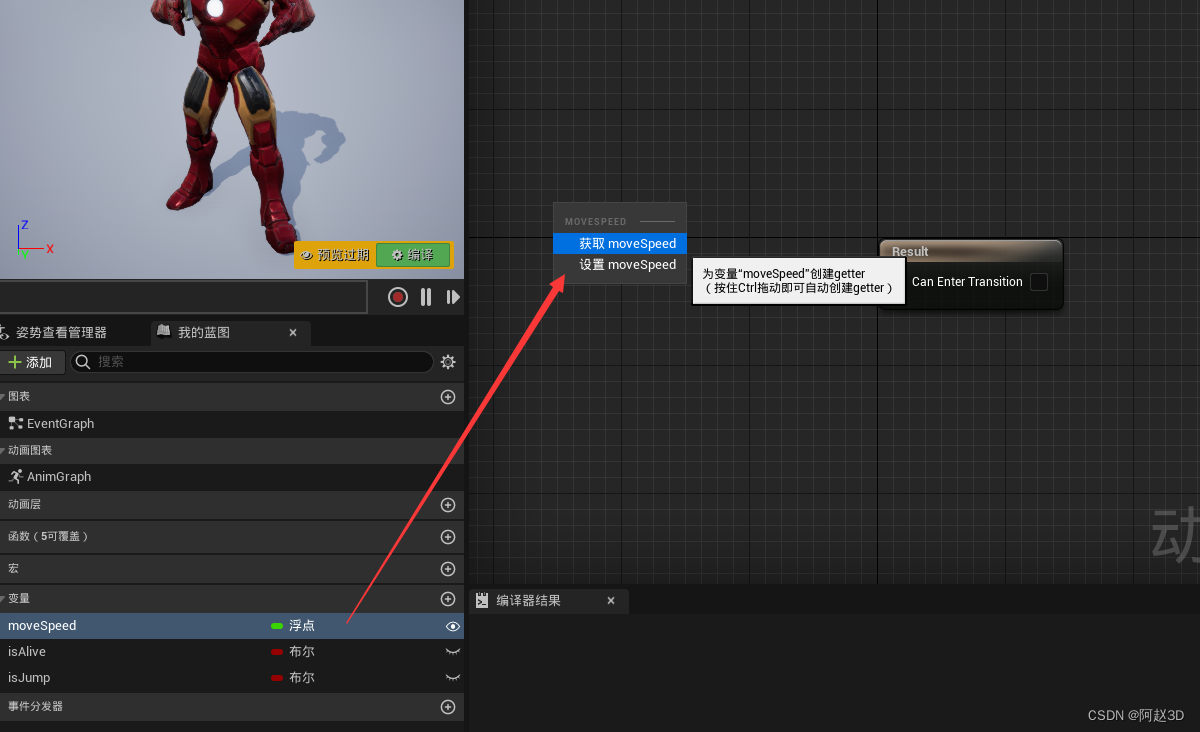
Task: Click the 函数（5可覆盖）section header
Action: (x=232, y=537)
